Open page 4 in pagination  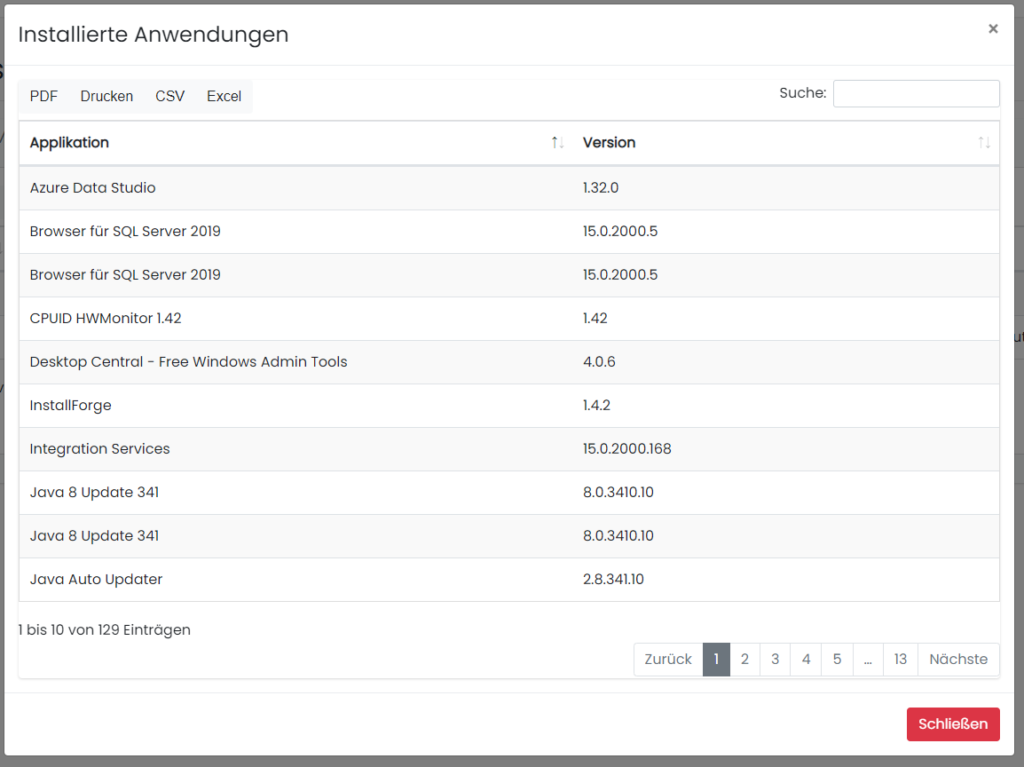[806, 660]
